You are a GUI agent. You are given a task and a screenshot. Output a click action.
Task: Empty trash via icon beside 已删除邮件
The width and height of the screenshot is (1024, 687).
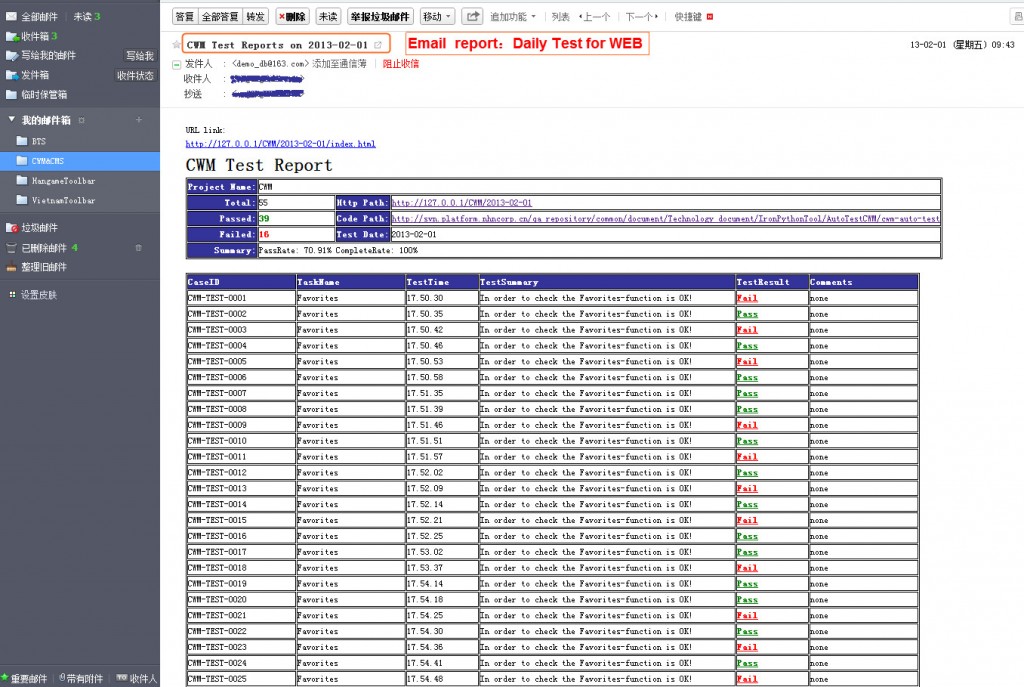coord(139,248)
